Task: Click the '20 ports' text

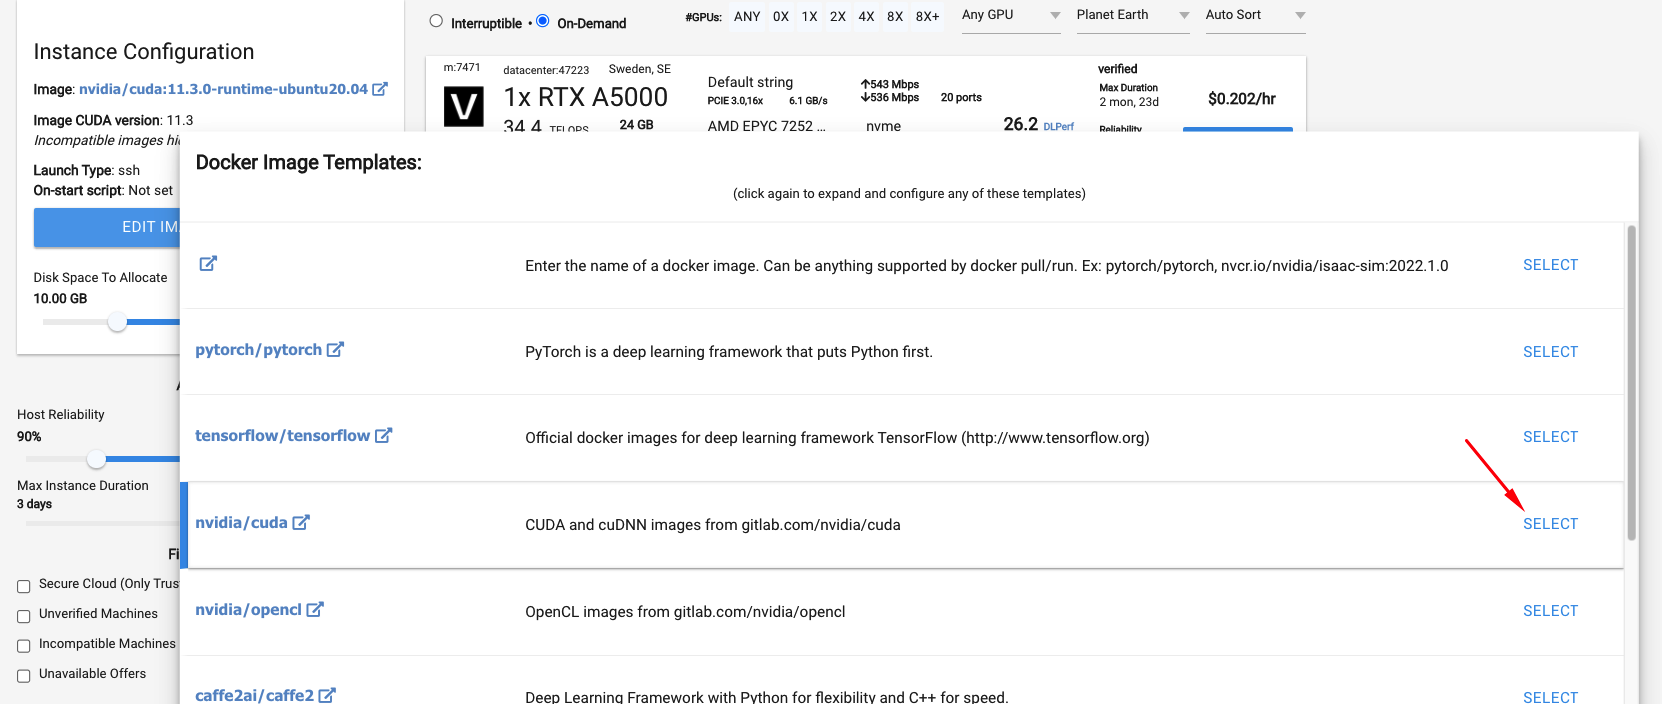Action: pyautogui.click(x=961, y=98)
